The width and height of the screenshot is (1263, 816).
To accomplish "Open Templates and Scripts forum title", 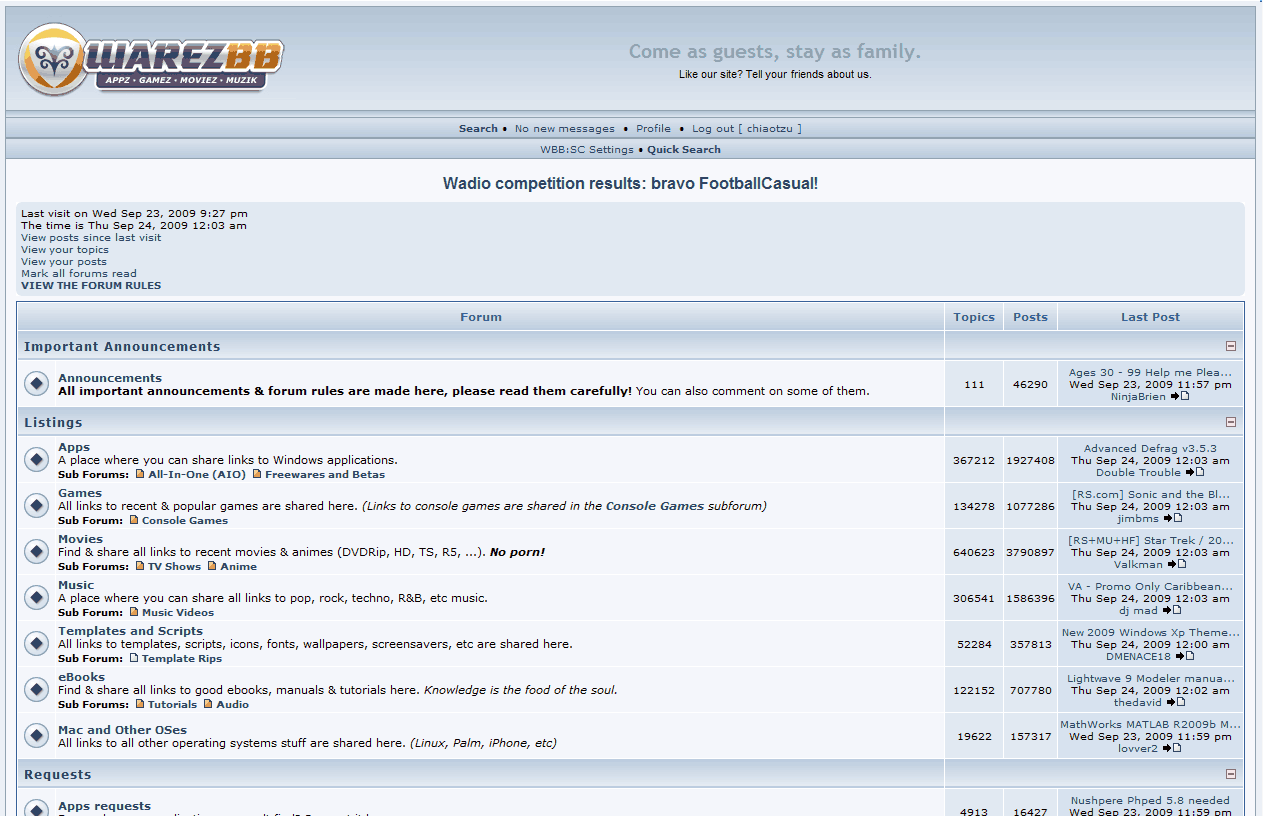I will (130, 631).
